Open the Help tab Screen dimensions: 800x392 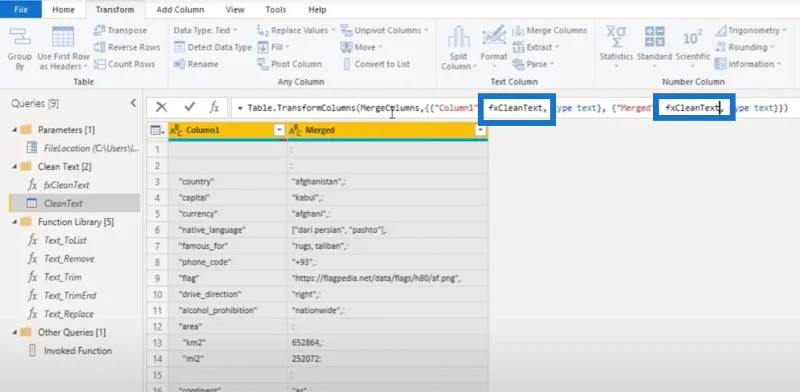point(317,9)
